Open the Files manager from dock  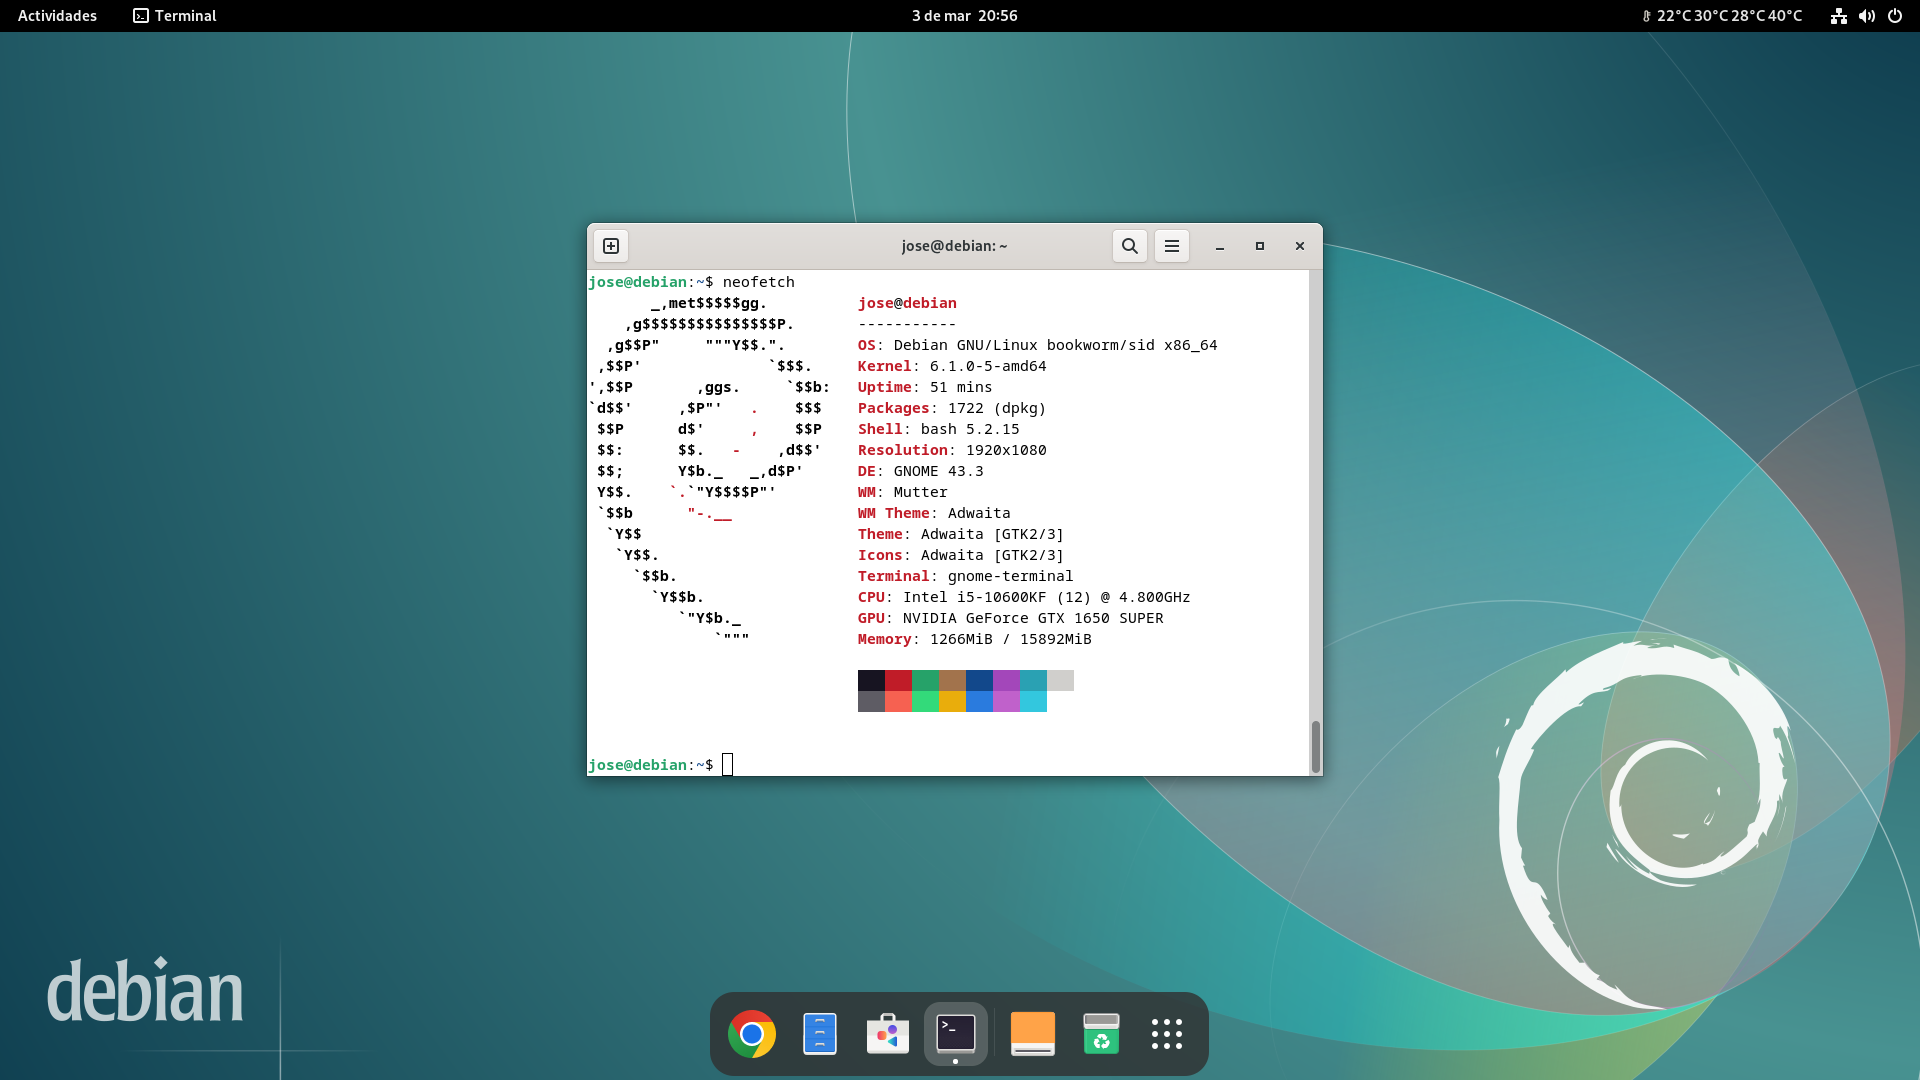pyautogui.click(x=820, y=1034)
